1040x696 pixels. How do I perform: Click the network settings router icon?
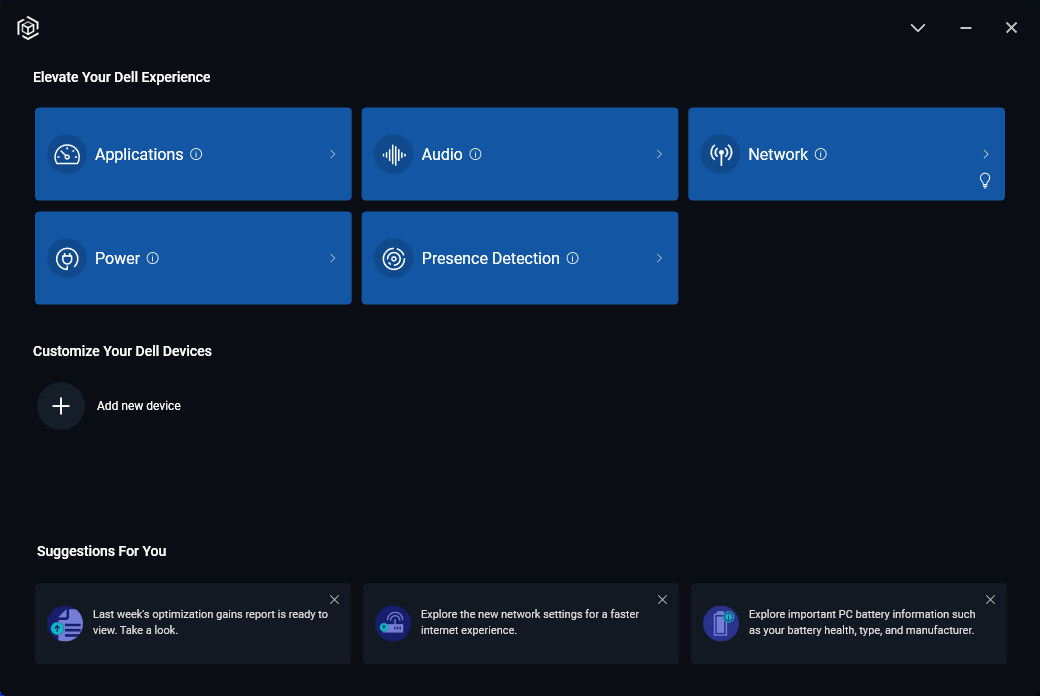pos(393,624)
